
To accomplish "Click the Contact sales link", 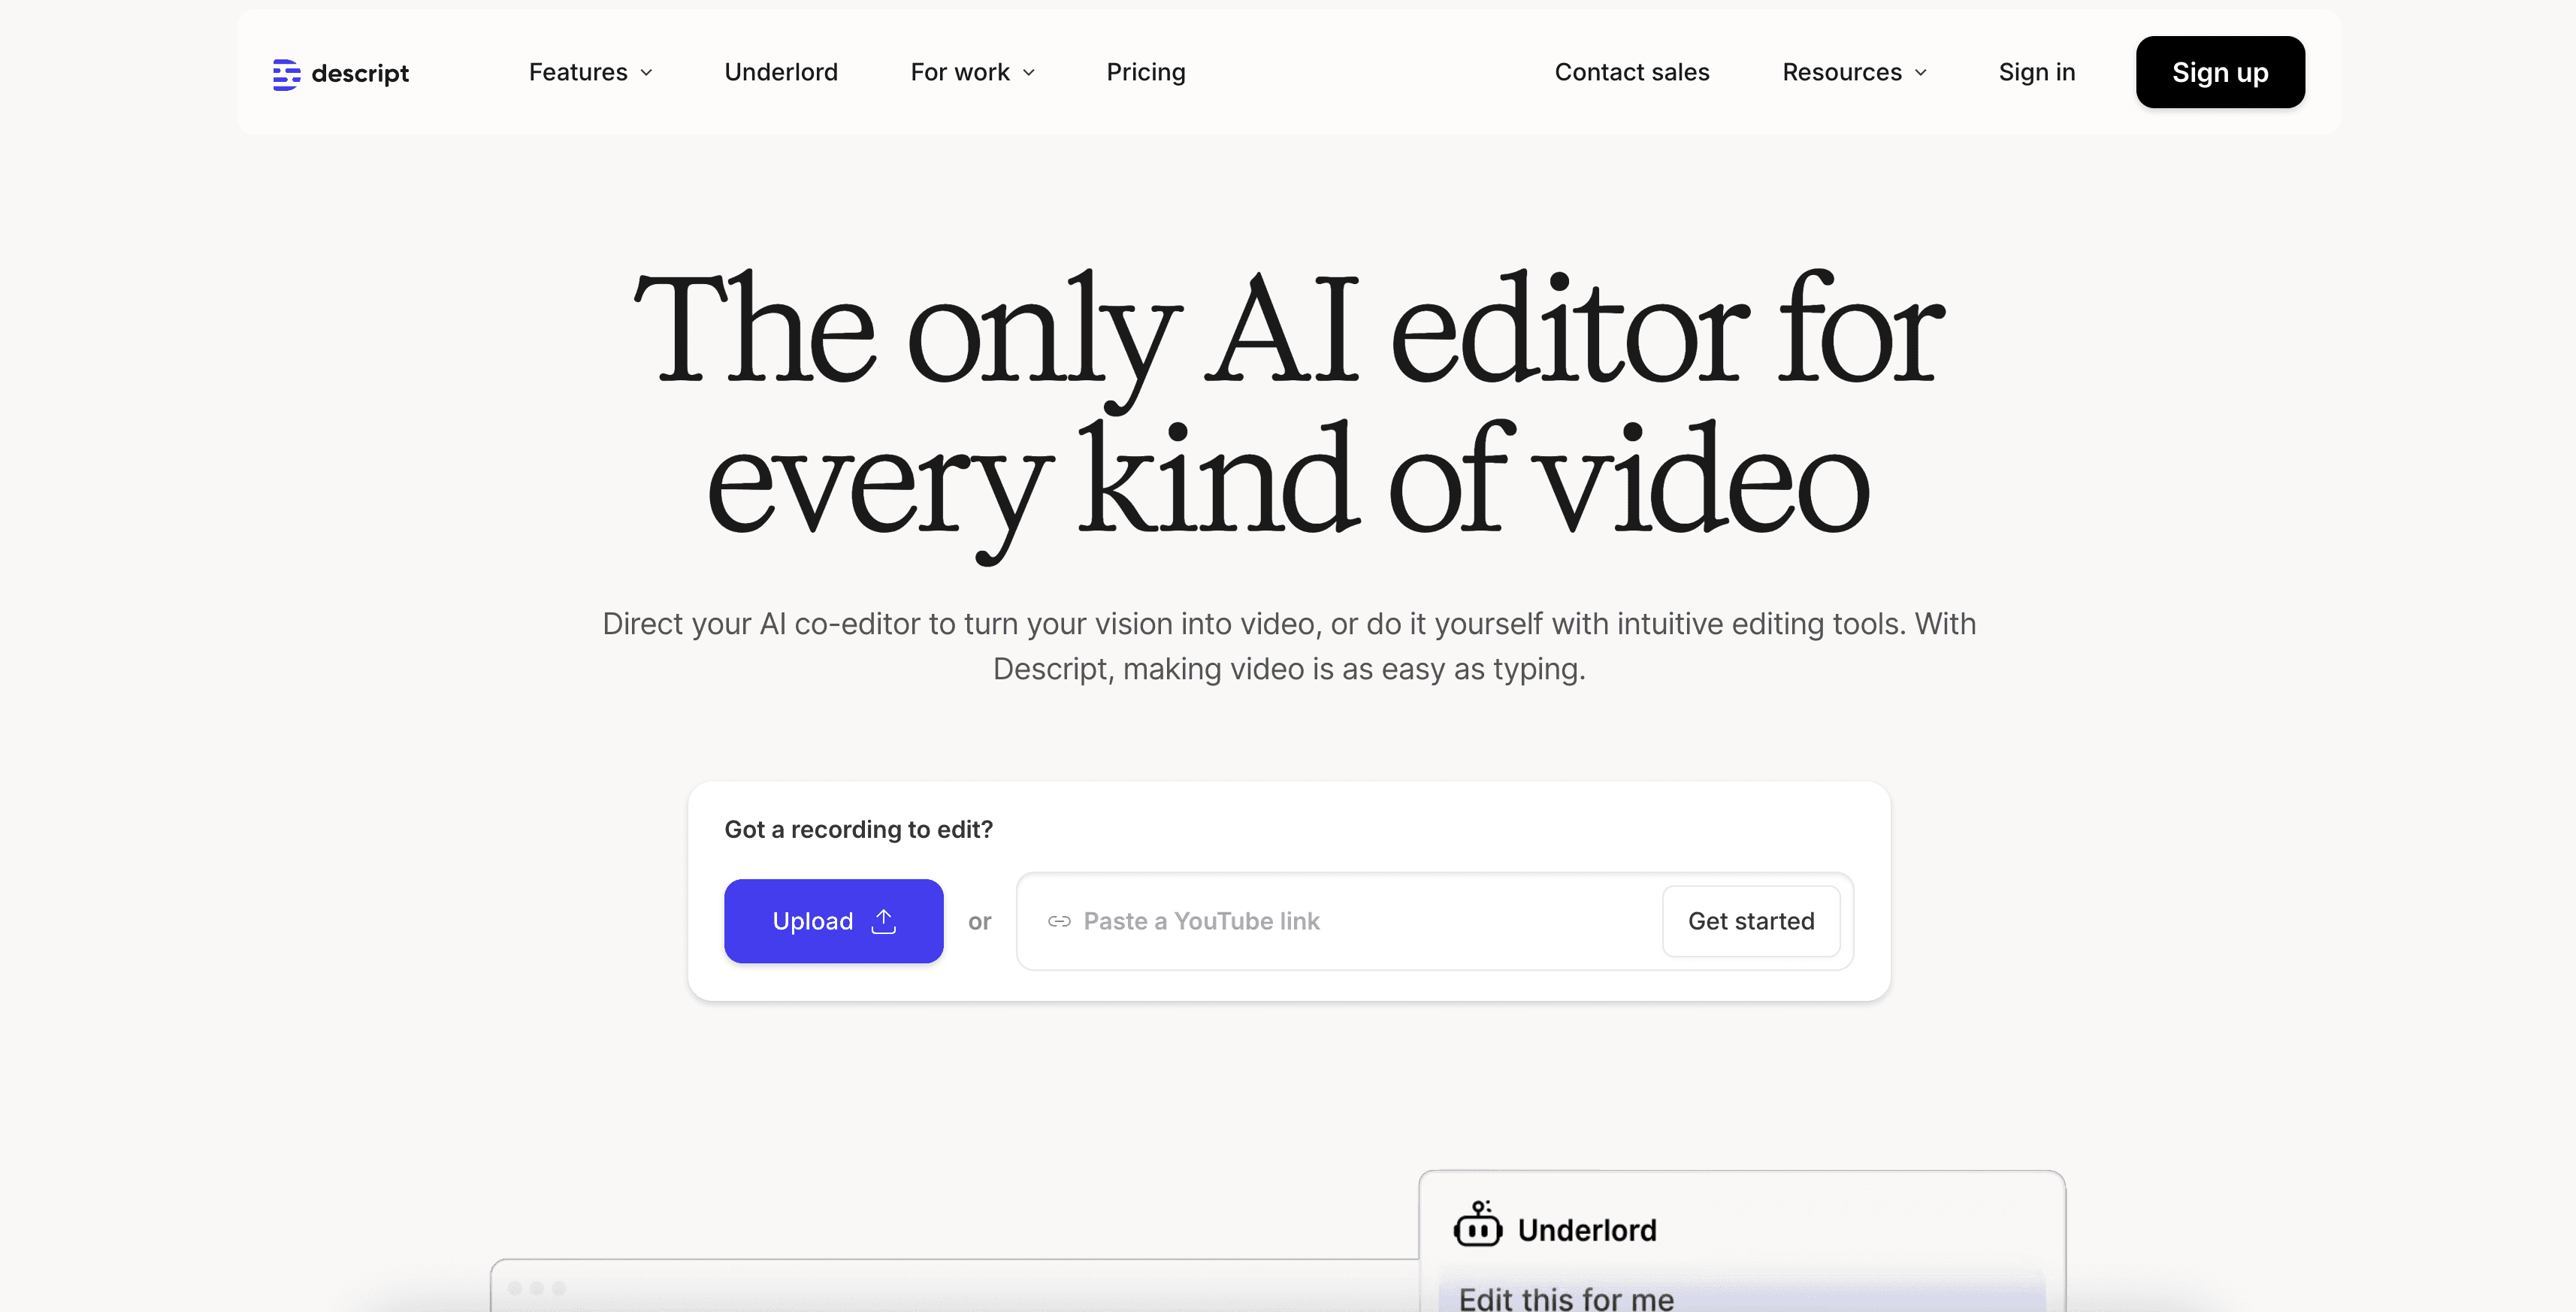I will [1631, 72].
